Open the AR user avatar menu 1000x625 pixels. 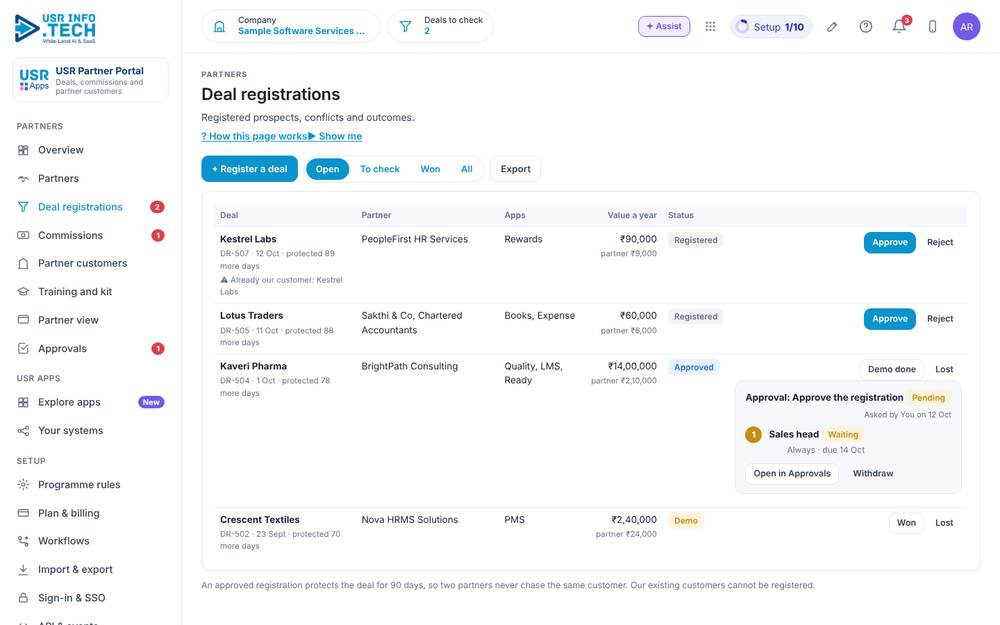[966, 27]
